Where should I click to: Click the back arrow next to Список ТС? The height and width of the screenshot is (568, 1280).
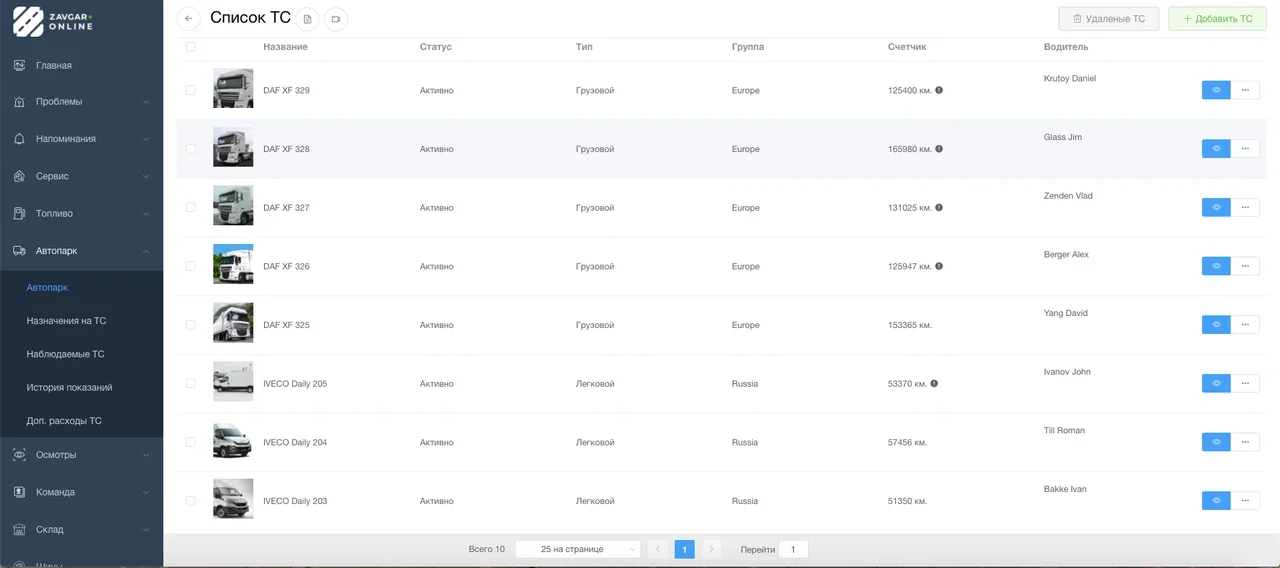pyautogui.click(x=188, y=19)
